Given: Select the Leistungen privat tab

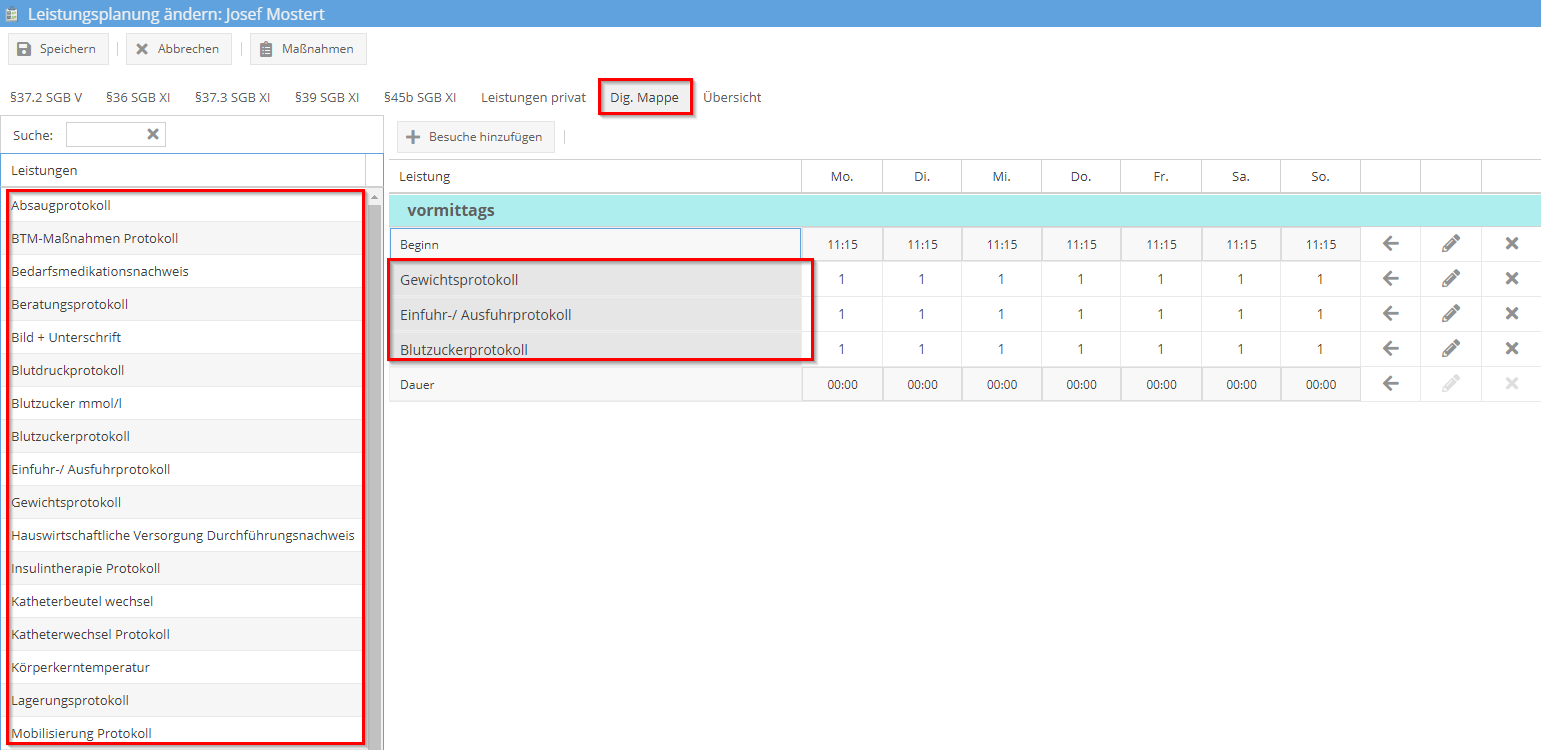Looking at the screenshot, I should [533, 98].
